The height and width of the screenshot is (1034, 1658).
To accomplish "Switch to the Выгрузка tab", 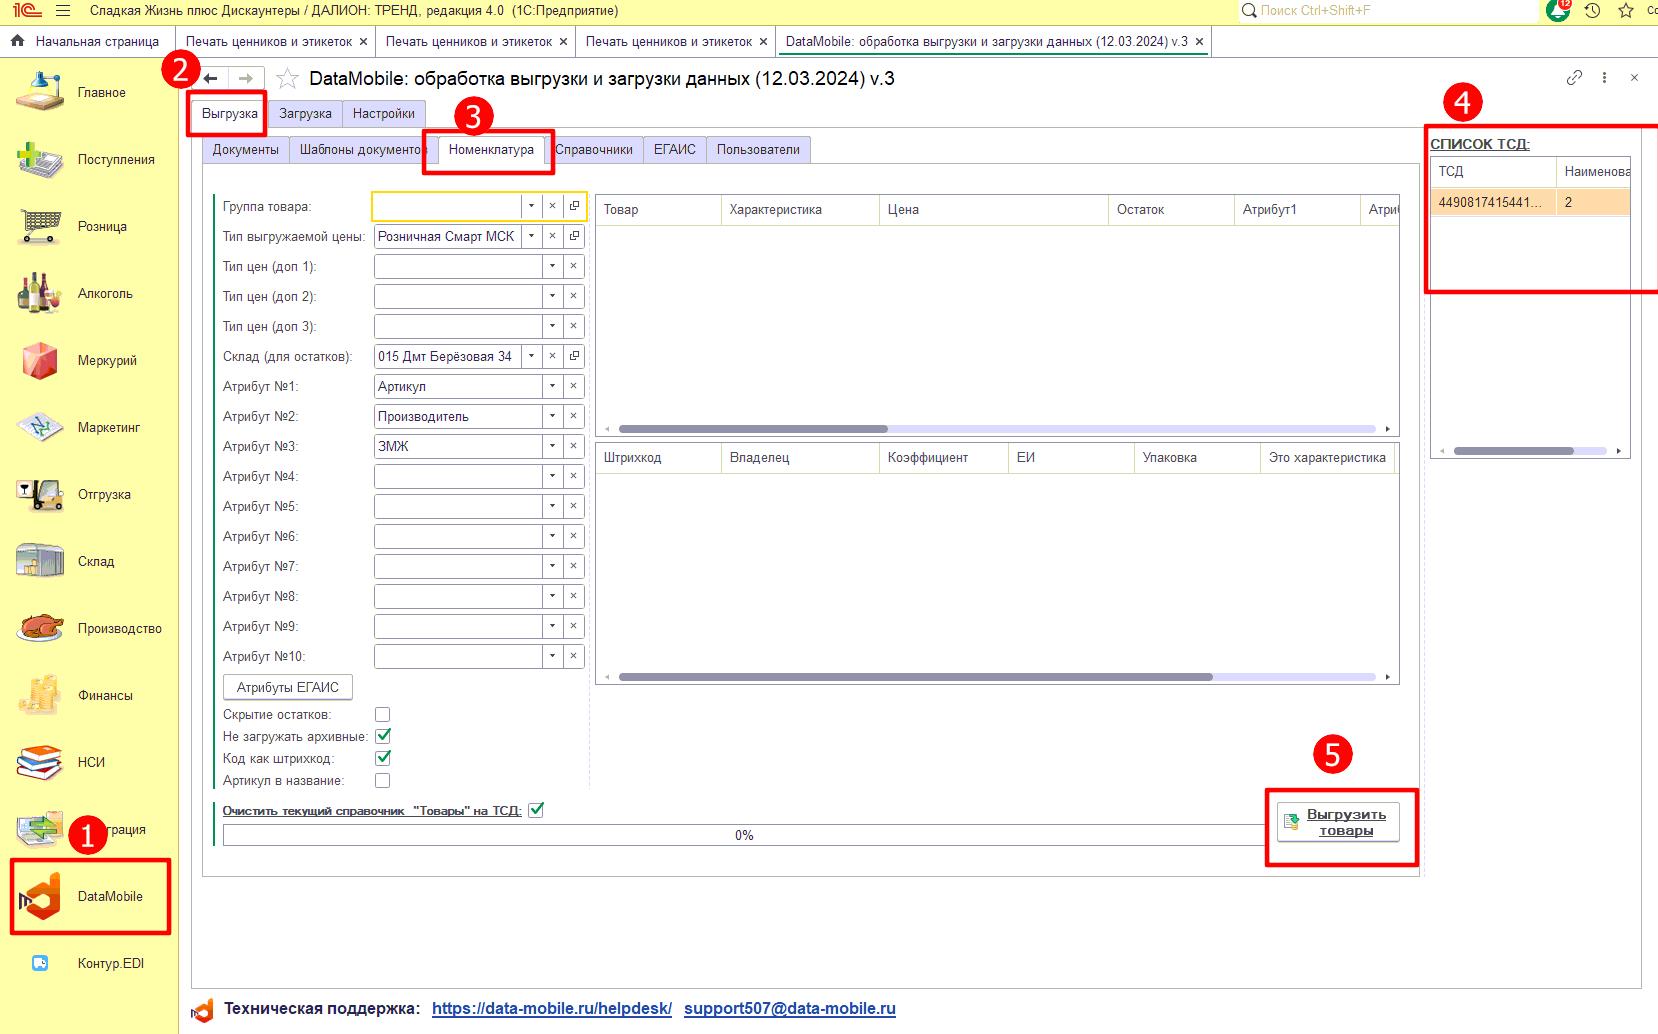I will [x=229, y=114].
